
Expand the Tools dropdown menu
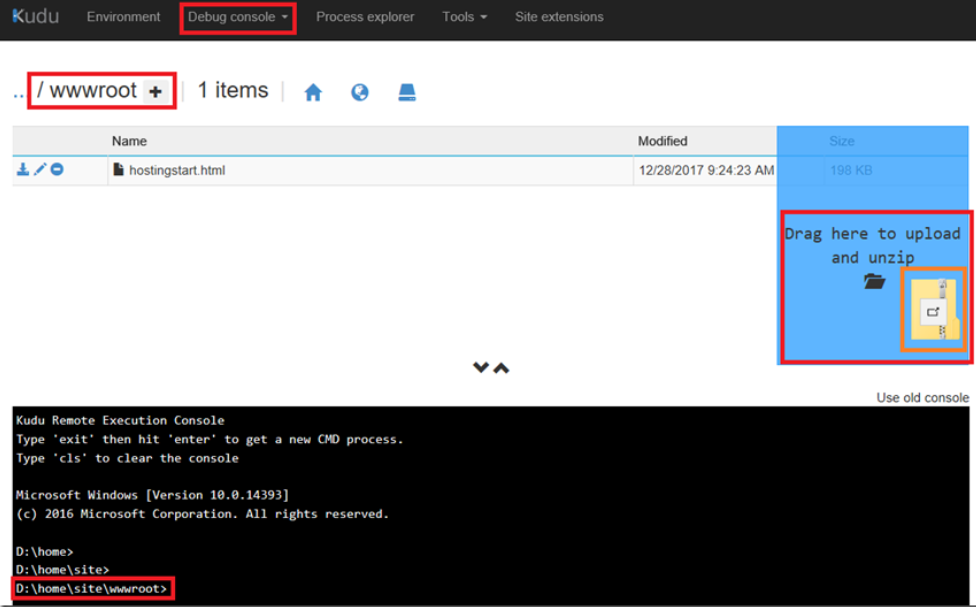click(x=464, y=17)
